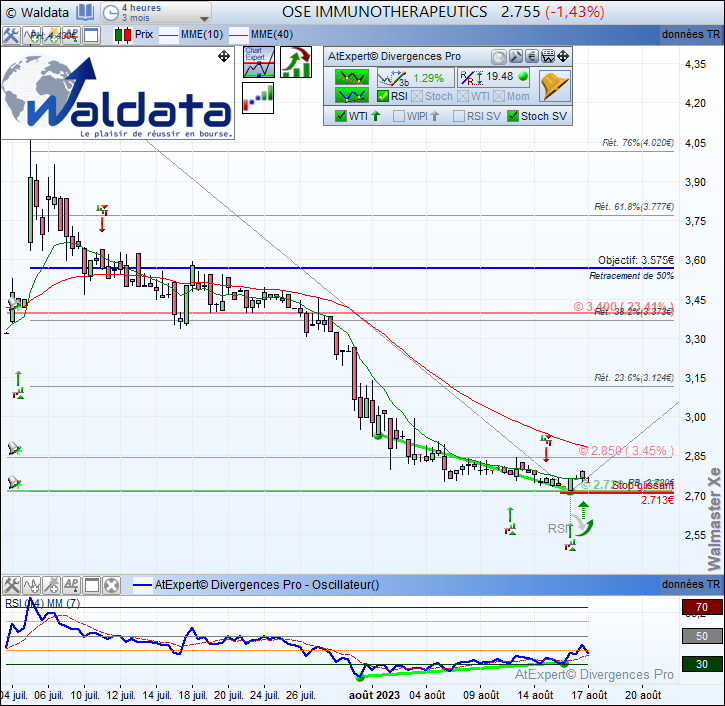Toggle the Mom checkbox

pyautogui.click(x=499, y=96)
